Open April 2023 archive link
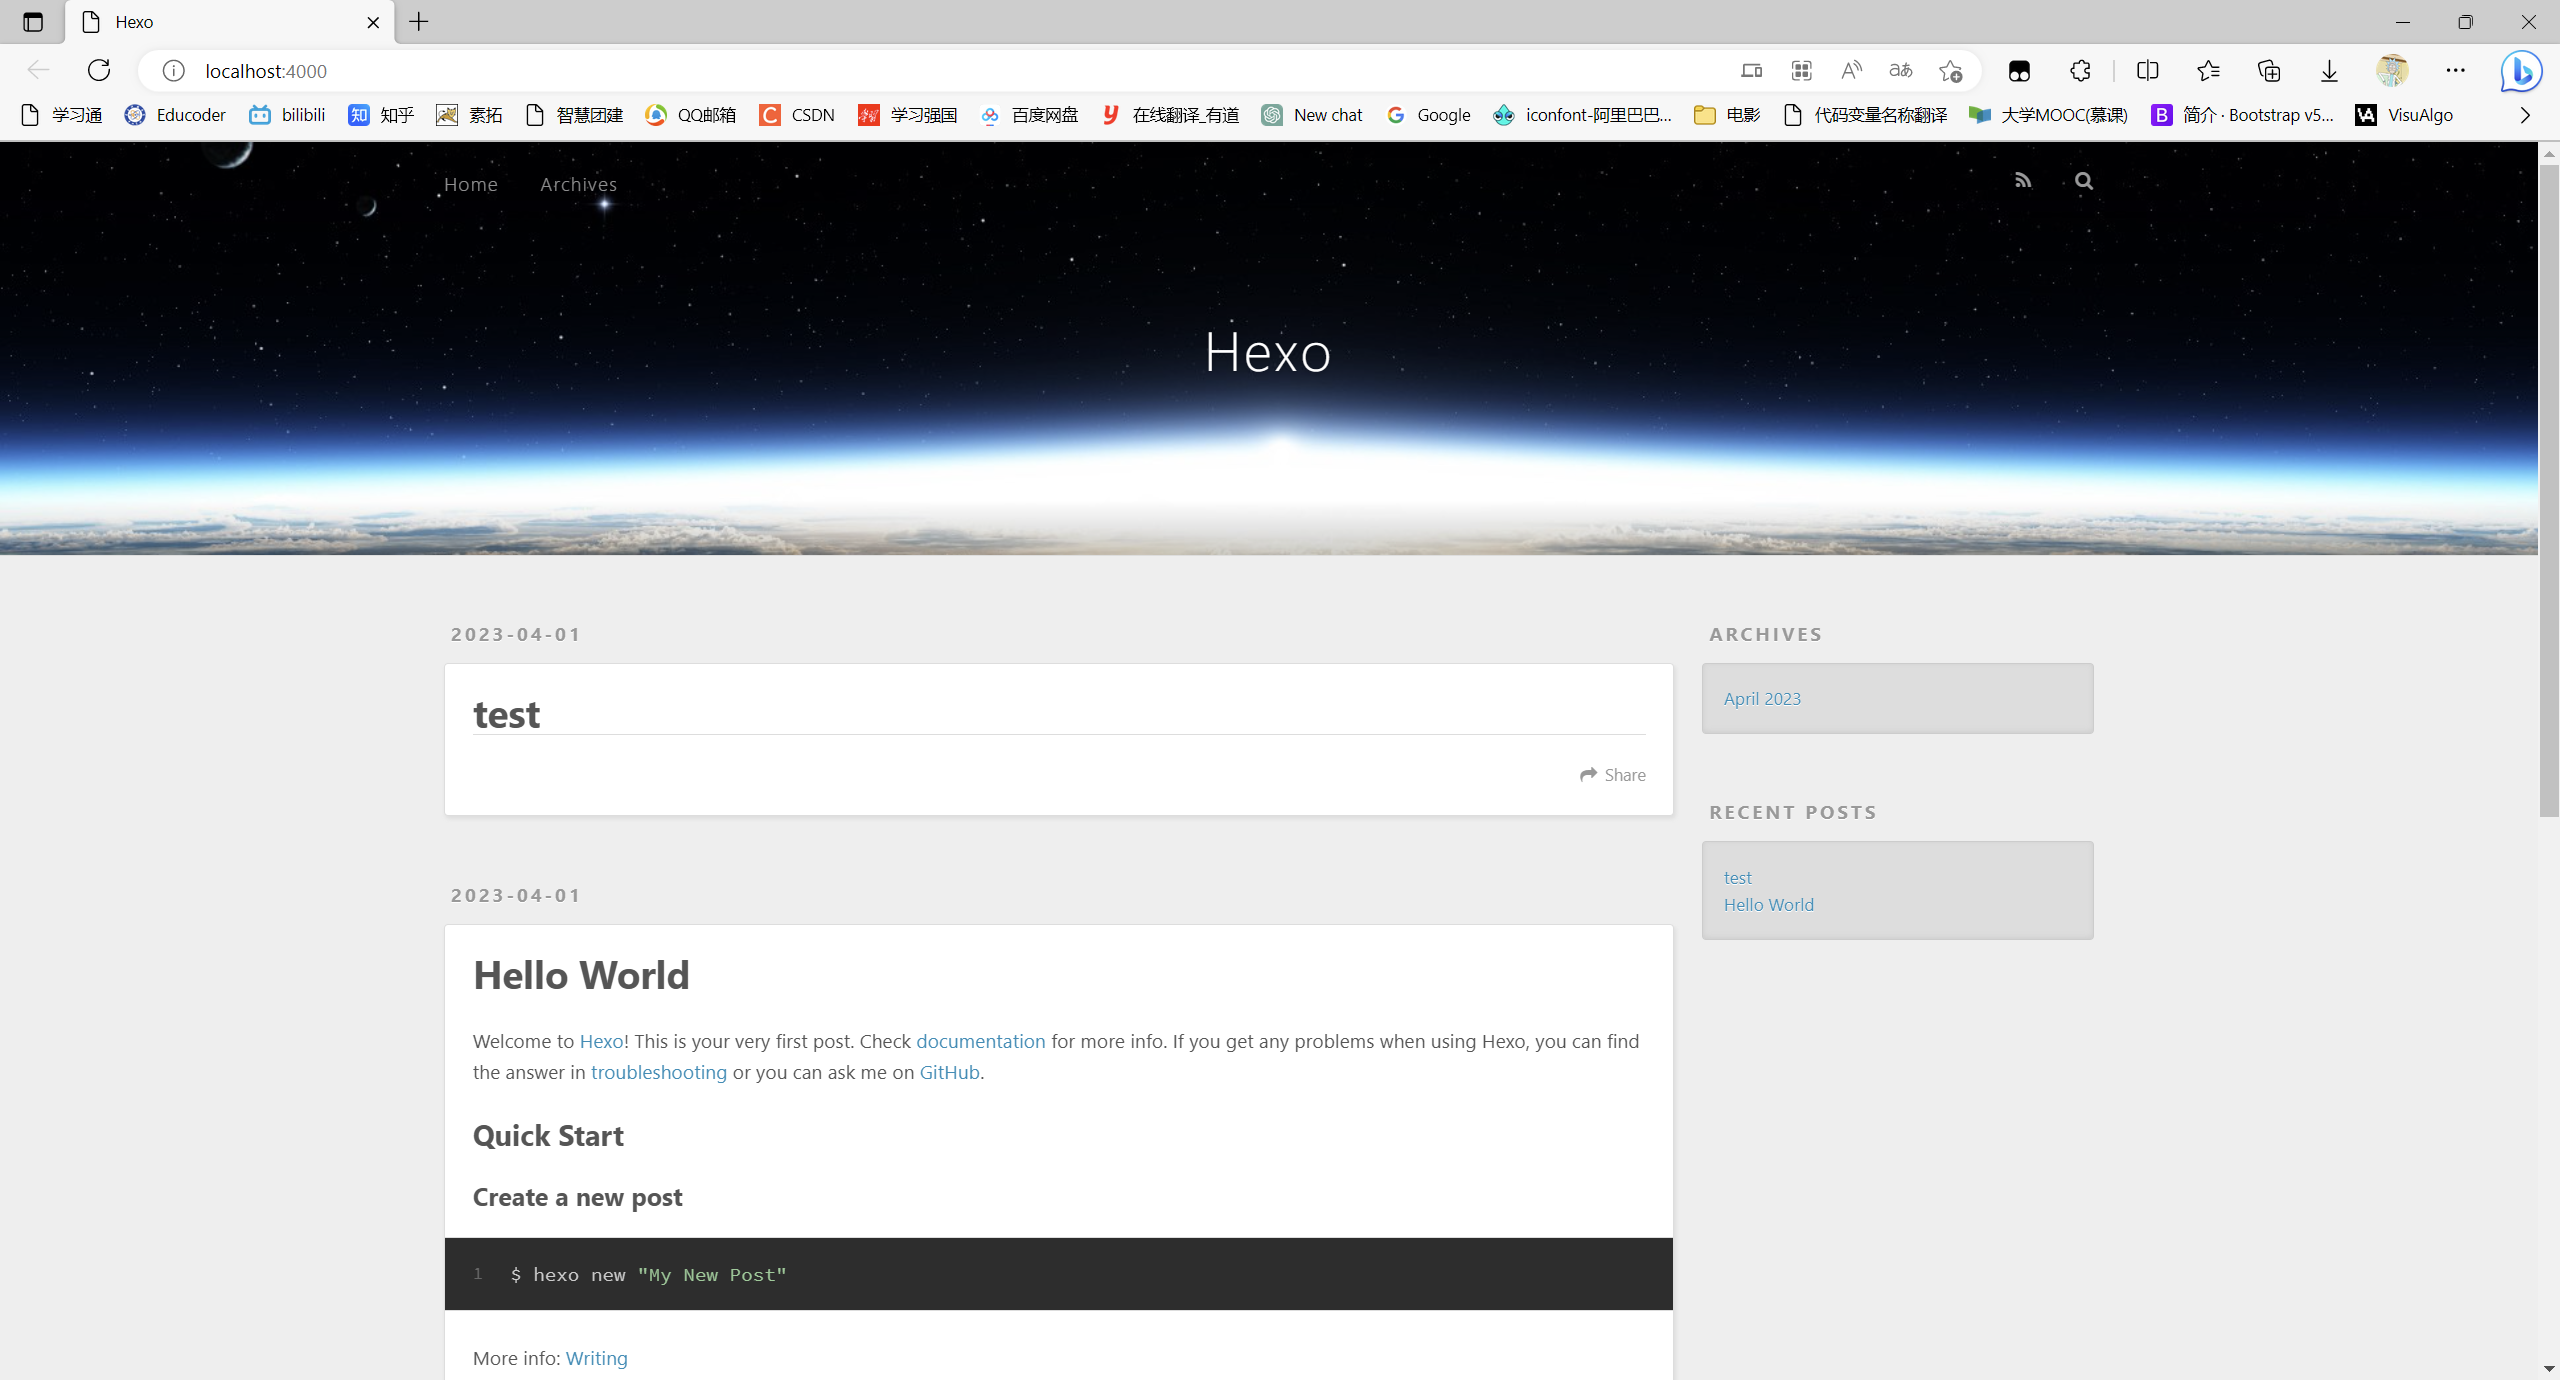The width and height of the screenshot is (2560, 1380). [x=1762, y=698]
